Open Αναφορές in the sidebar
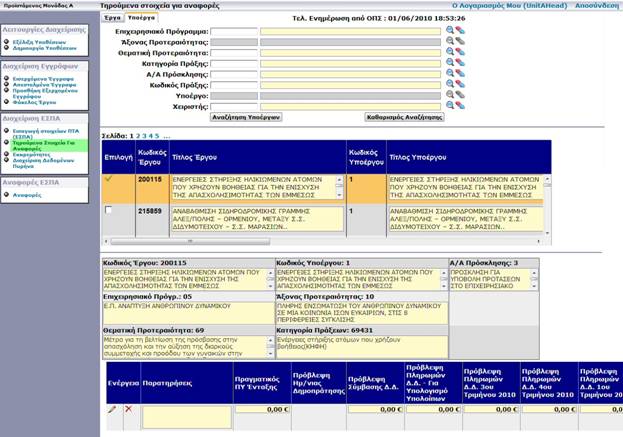Viewport: 623px width, 437px height. (x=27, y=196)
